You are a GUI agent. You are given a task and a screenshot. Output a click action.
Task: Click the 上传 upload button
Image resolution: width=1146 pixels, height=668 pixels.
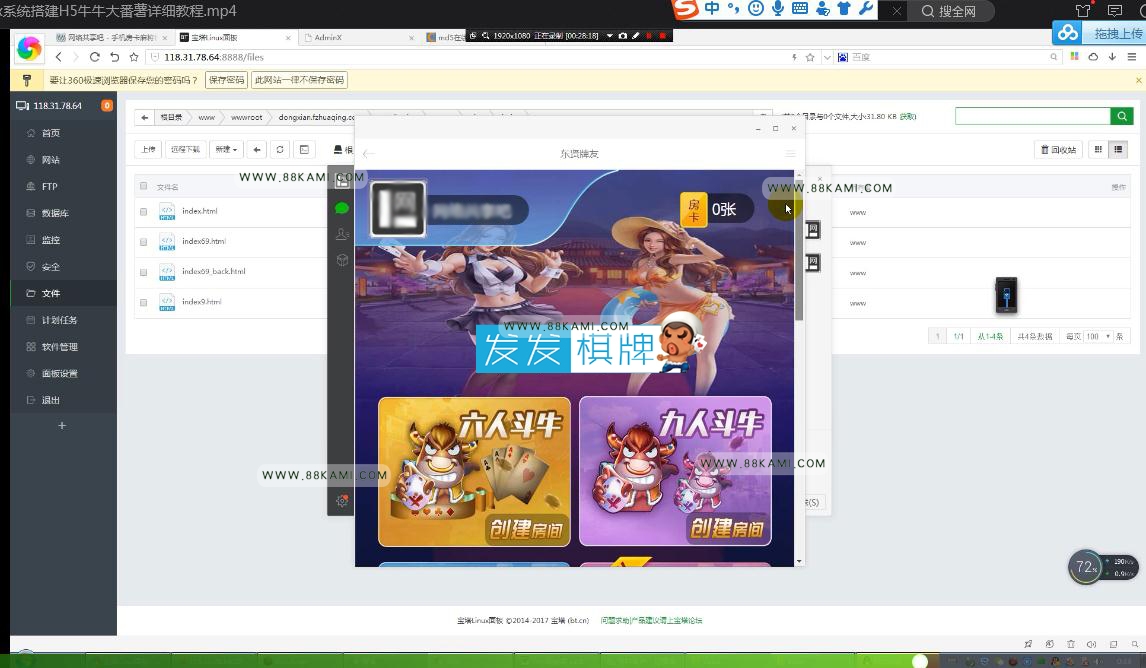coord(148,149)
